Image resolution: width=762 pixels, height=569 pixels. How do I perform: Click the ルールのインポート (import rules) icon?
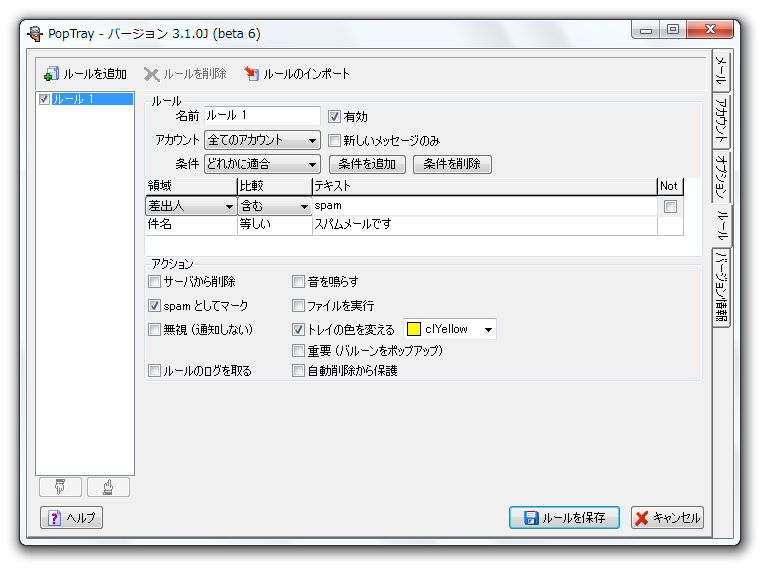[x=251, y=73]
